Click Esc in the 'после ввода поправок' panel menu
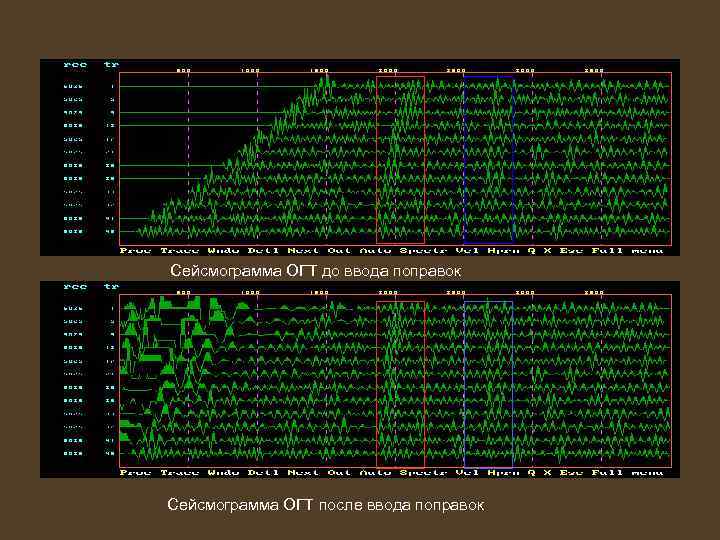Screen dimensions: 720x540 click(571, 472)
